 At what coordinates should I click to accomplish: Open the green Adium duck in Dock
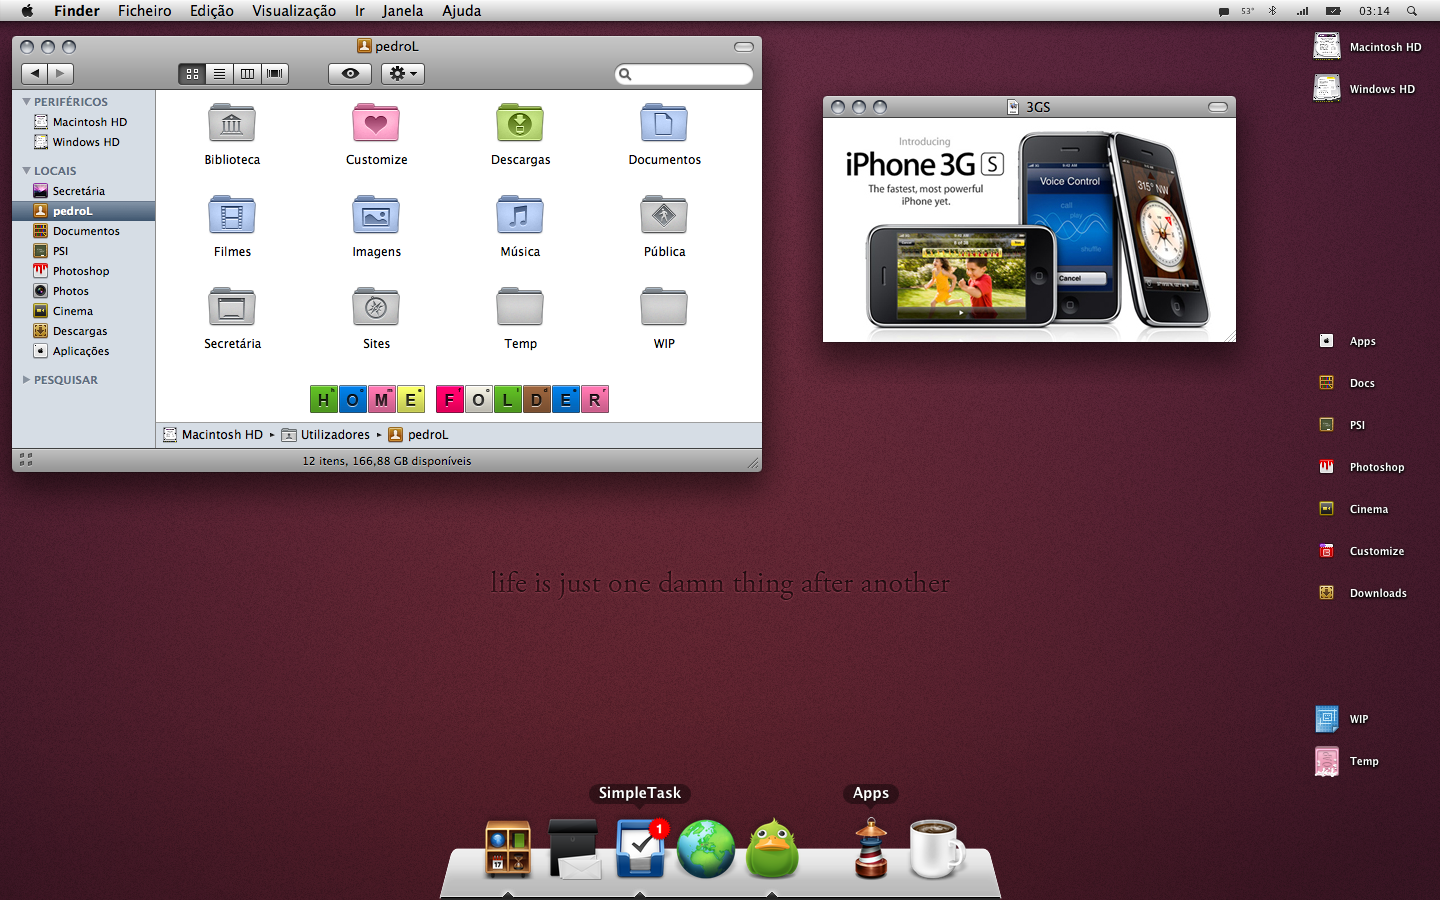tap(772, 848)
